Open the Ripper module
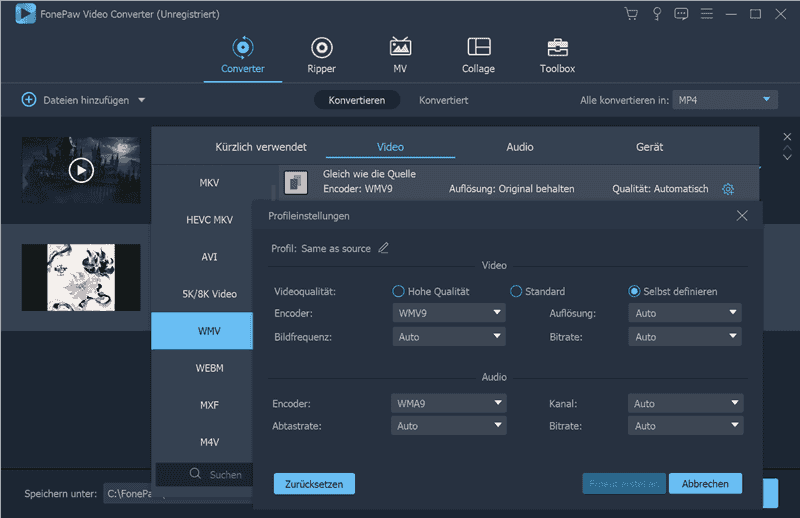 tap(321, 56)
